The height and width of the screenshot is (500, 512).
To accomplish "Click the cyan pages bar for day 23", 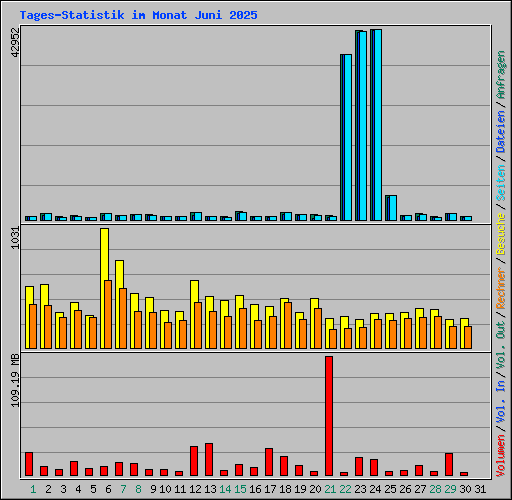I will coord(363,126).
